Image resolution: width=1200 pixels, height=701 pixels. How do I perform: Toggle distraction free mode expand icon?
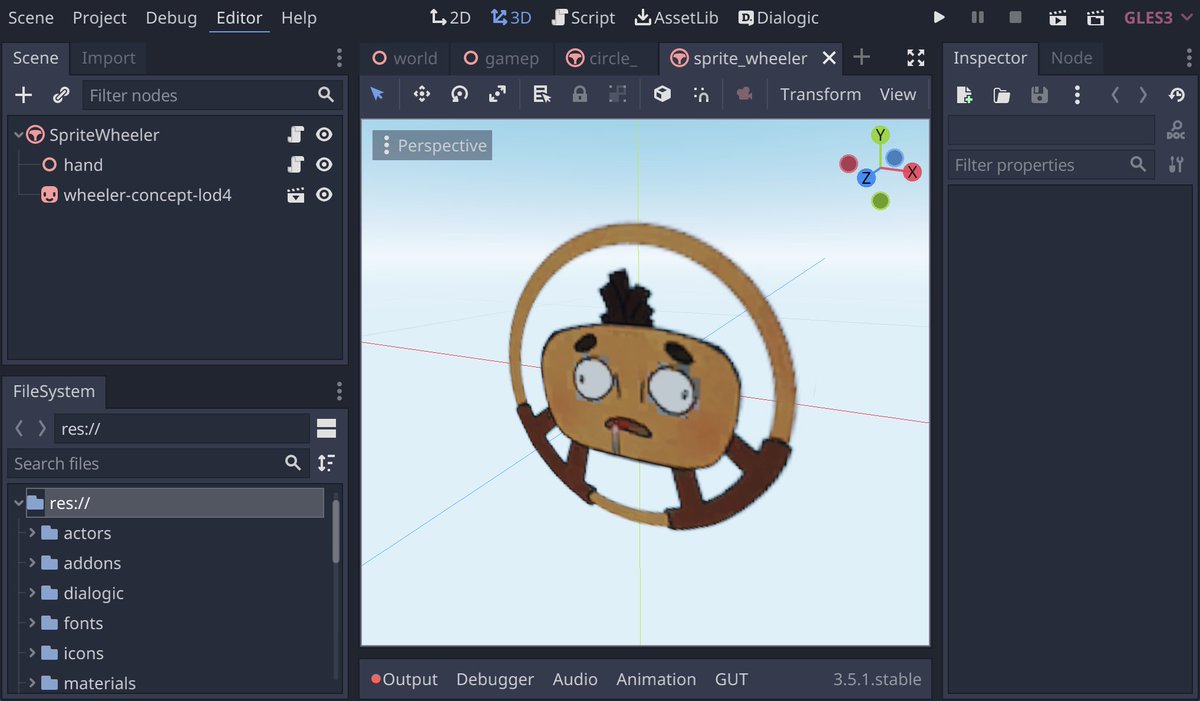(x=916, y=58)
